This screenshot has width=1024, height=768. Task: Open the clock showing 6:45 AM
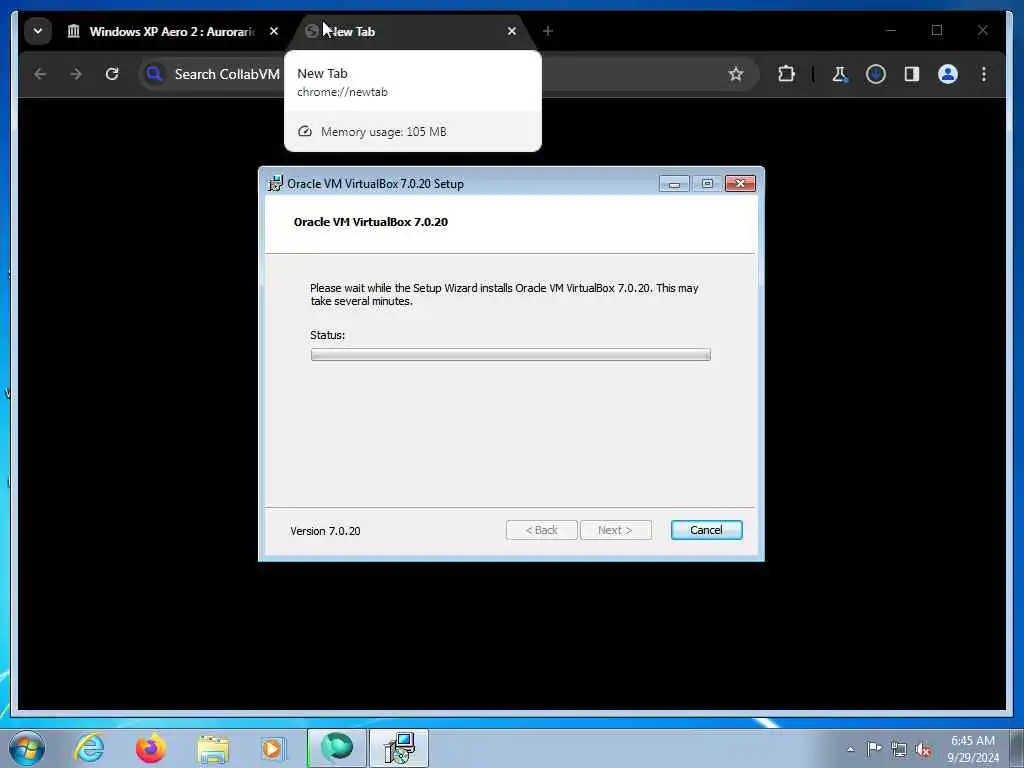click(x=973, y=749)
